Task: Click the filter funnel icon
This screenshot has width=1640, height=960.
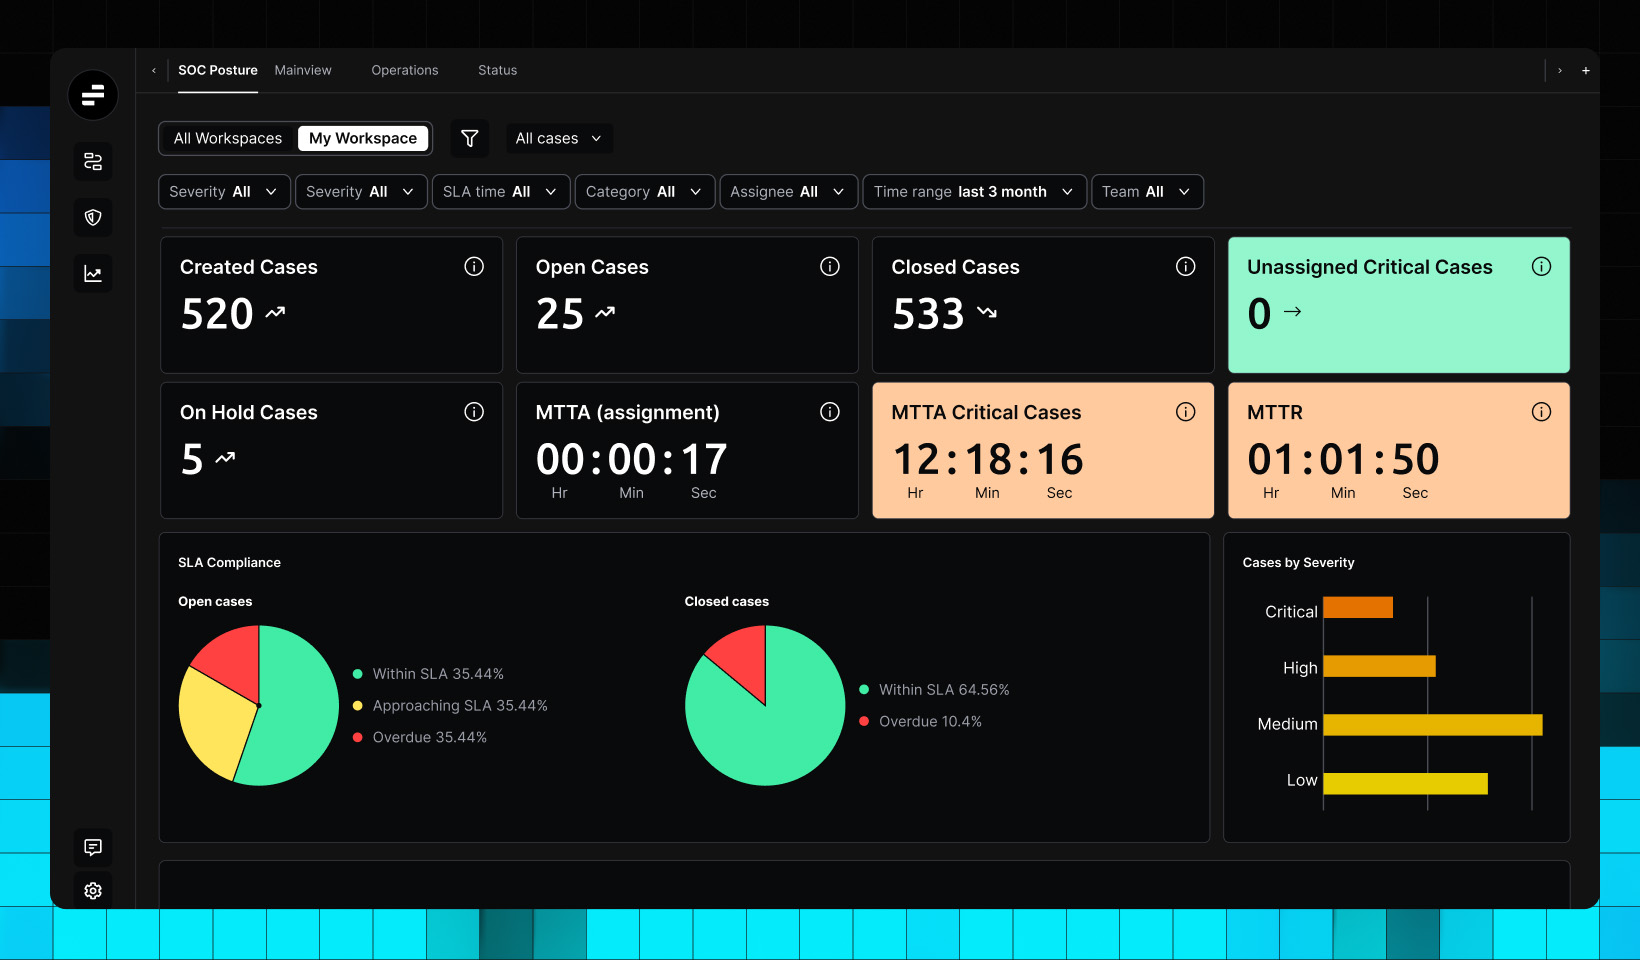Action: pyautogui.click(x=469, y=139)
